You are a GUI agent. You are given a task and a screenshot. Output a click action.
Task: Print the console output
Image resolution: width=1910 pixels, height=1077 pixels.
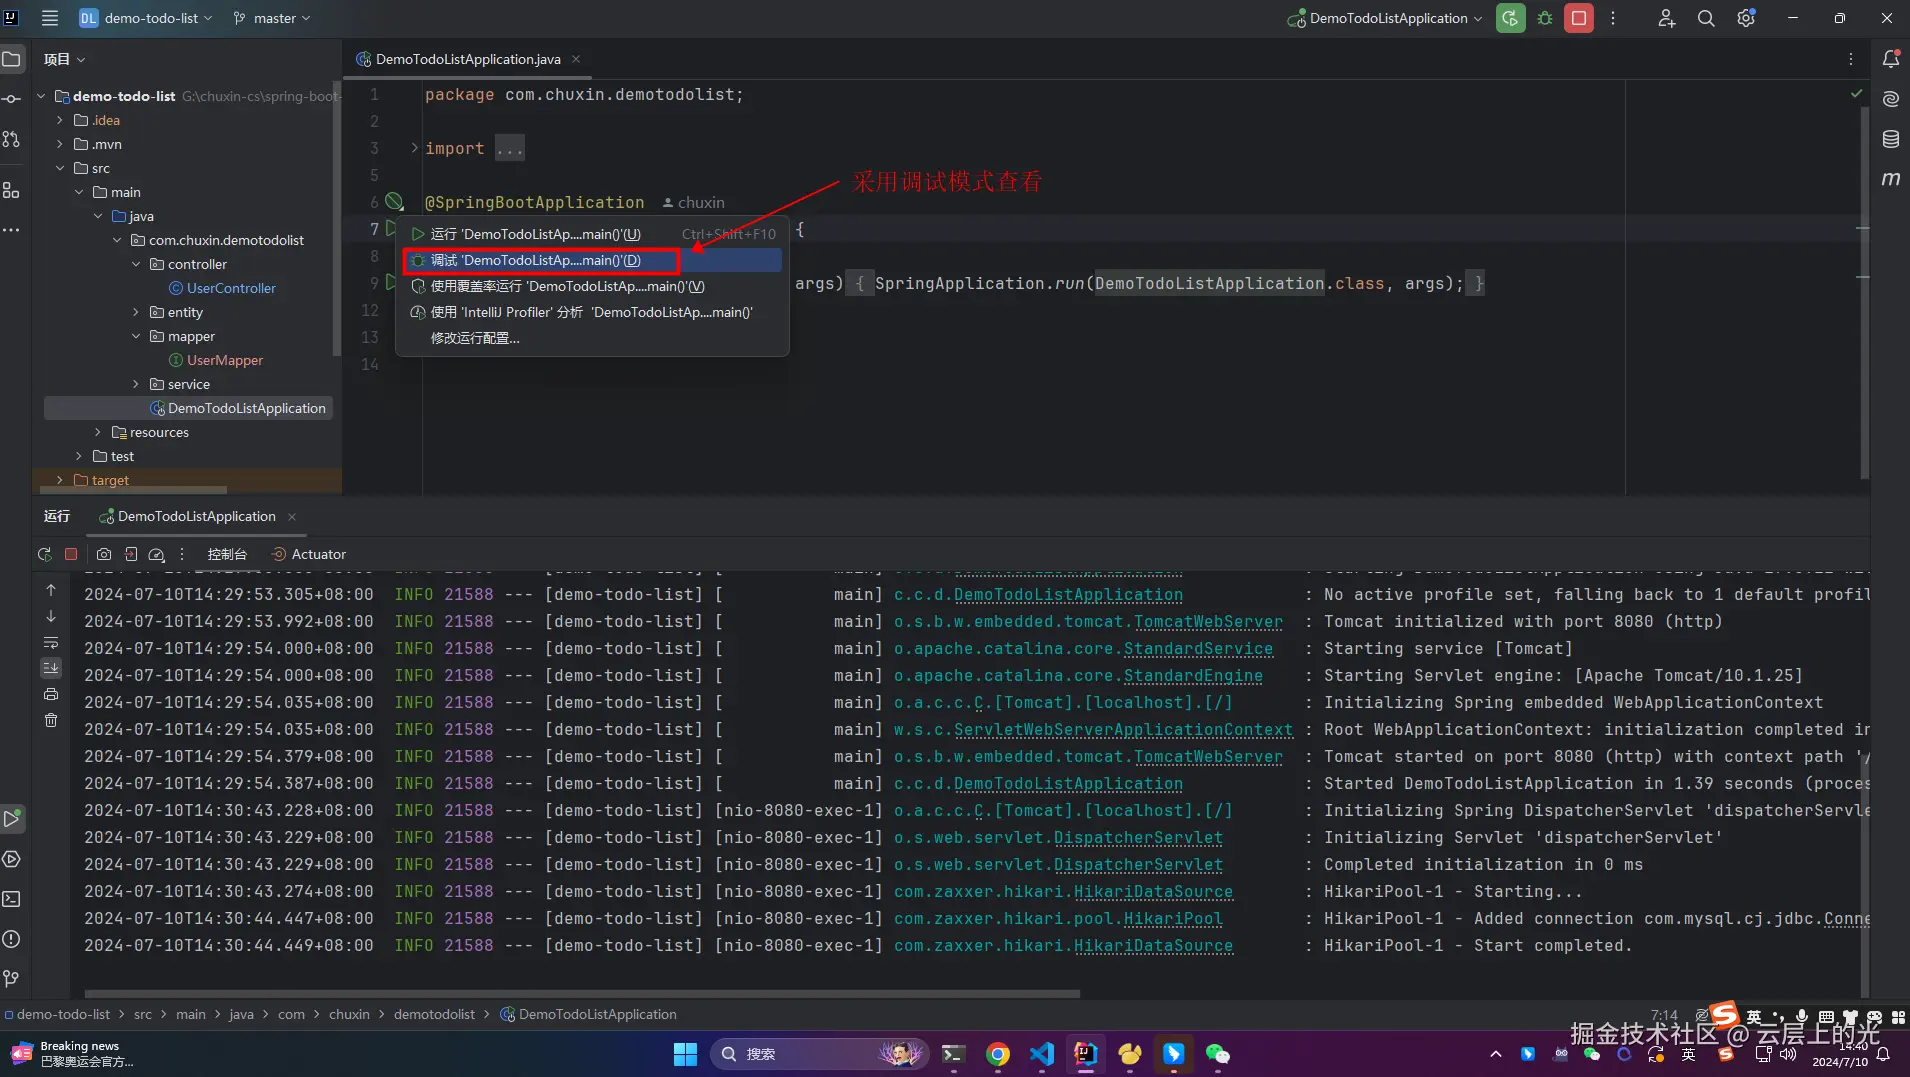coord(51,694)
